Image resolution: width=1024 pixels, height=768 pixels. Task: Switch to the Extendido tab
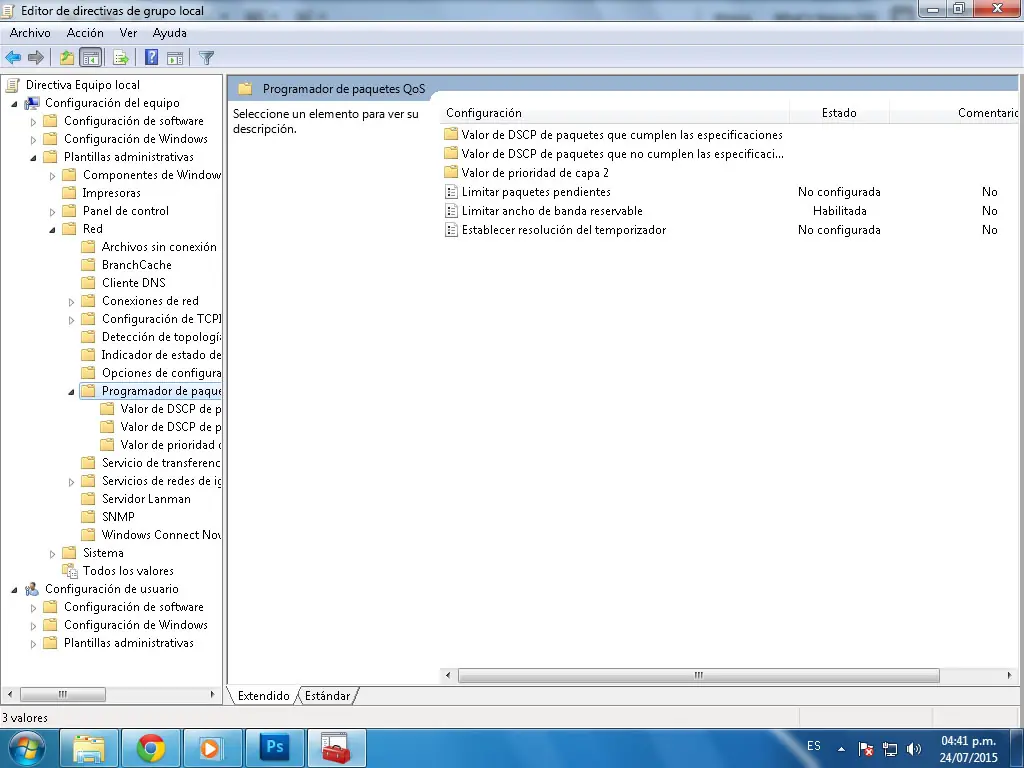[263, 696]
